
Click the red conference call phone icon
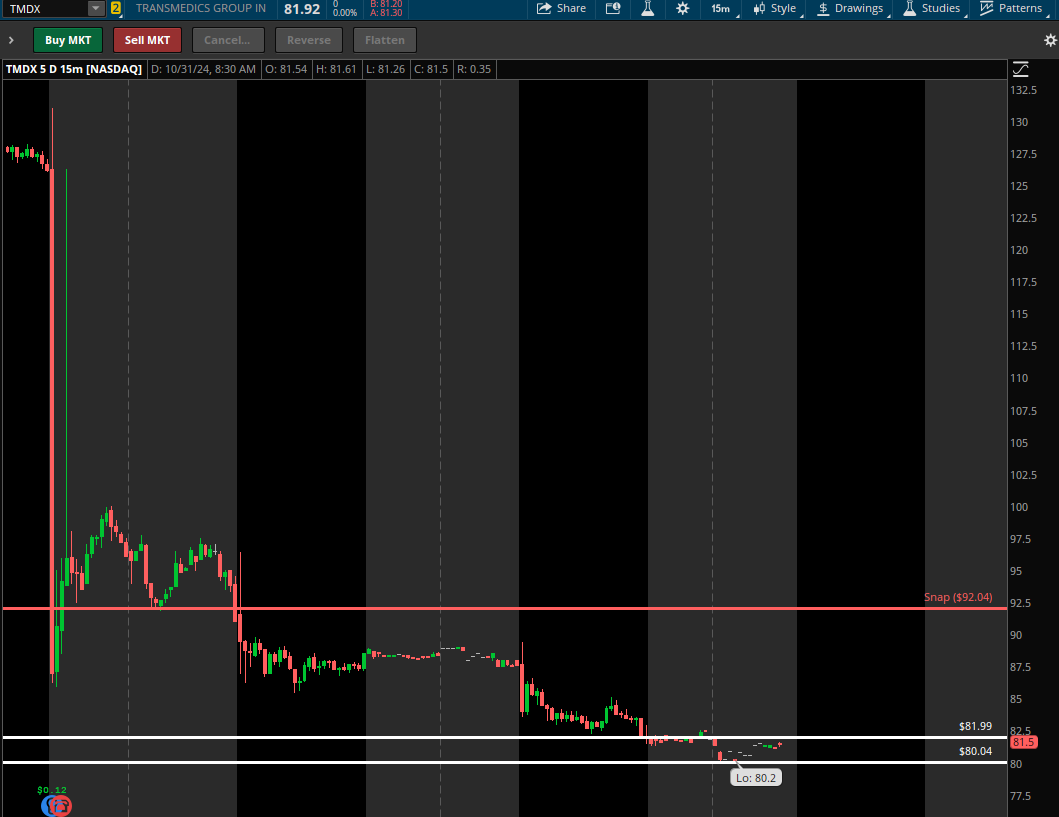(x=61, y=806)
